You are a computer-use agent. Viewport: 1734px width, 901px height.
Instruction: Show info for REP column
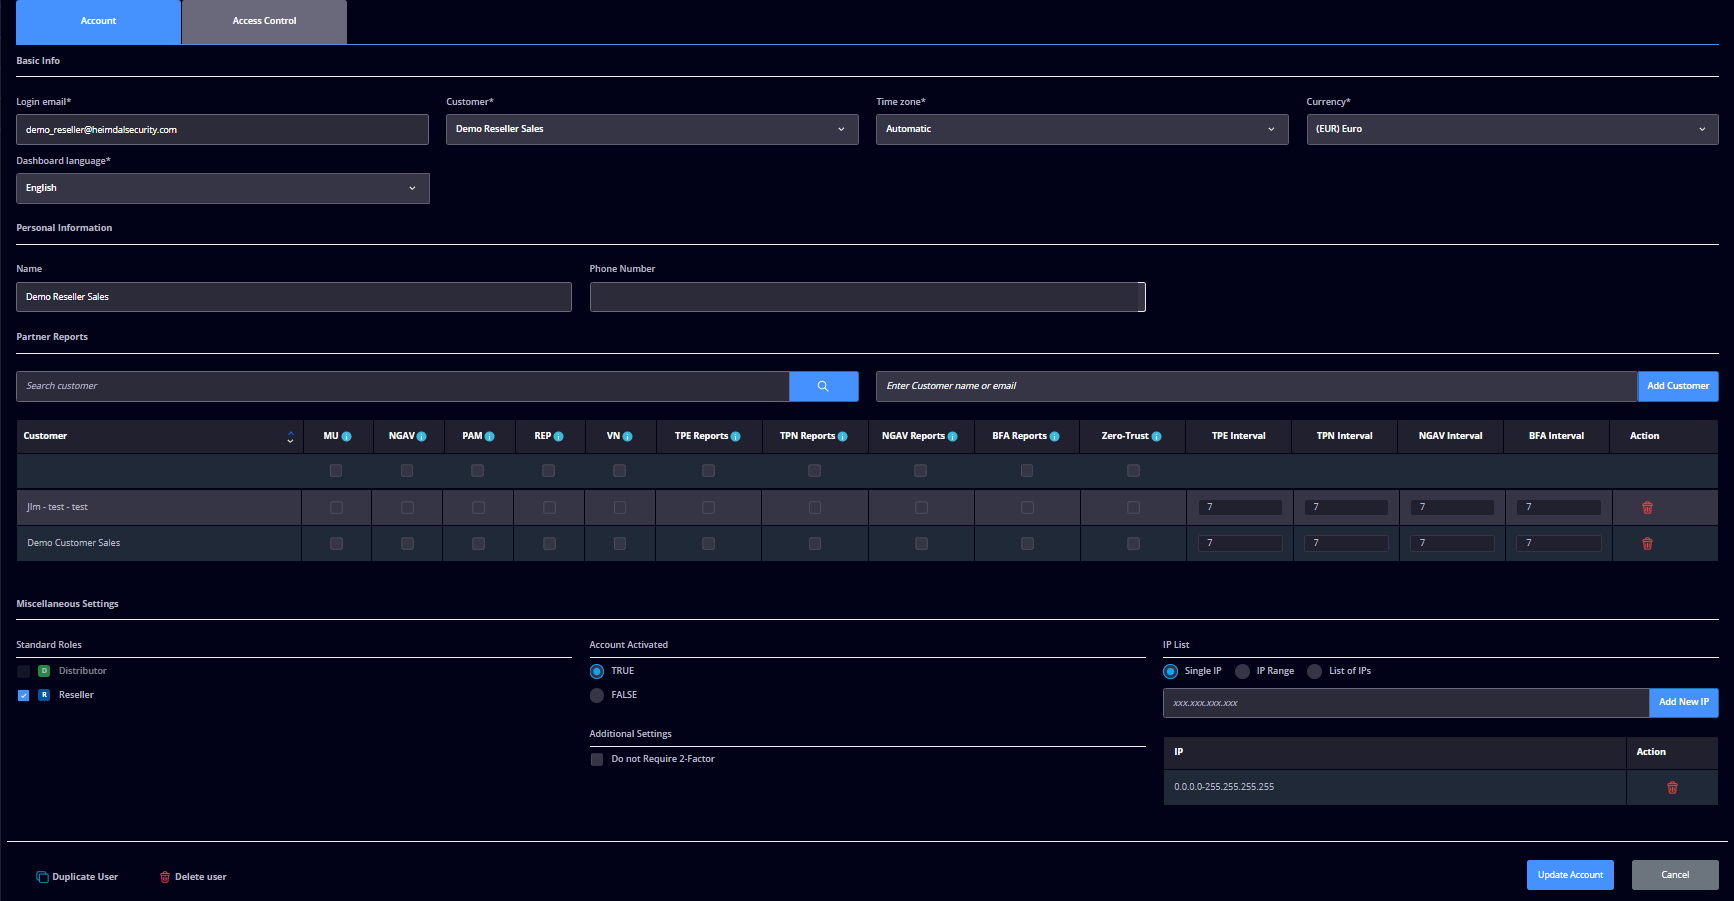coord(559,437)
